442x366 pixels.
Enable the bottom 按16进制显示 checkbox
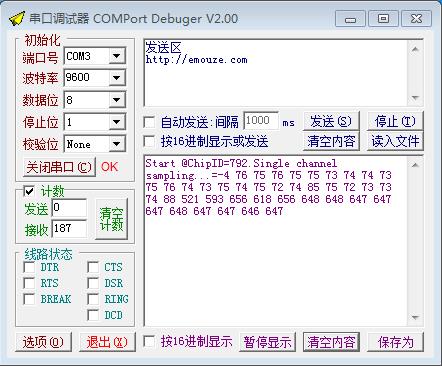click(149, 341)
